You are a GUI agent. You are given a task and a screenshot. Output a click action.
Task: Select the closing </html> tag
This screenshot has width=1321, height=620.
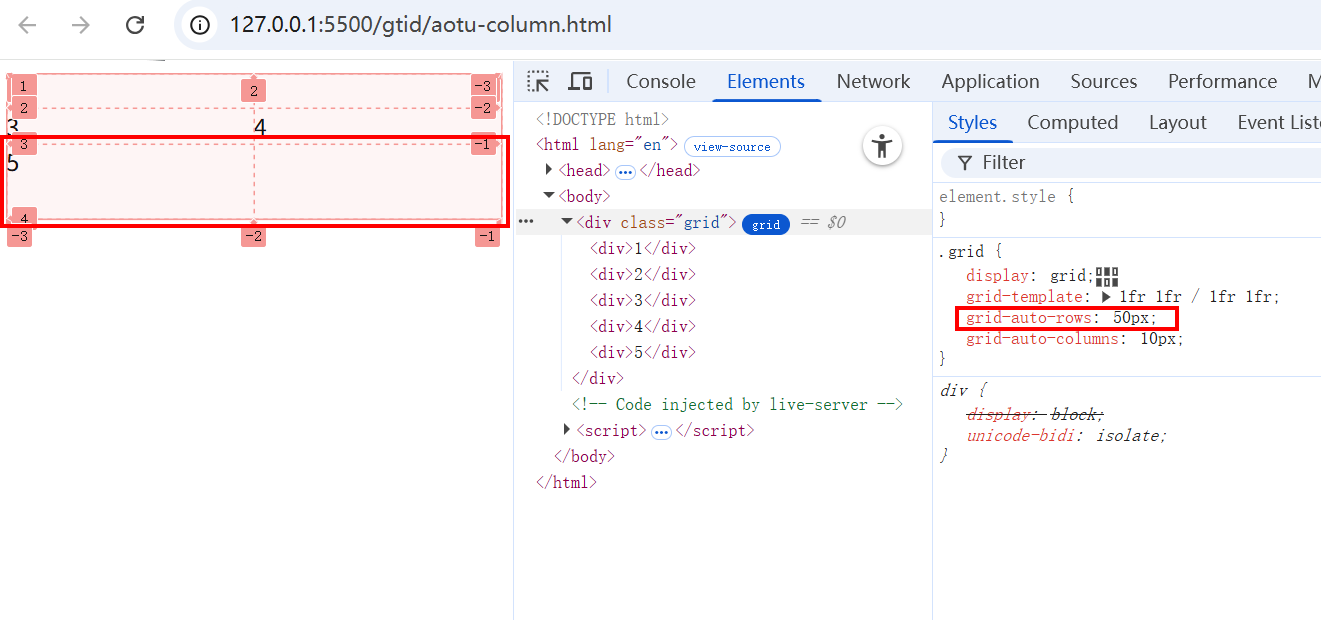[566, 482]
